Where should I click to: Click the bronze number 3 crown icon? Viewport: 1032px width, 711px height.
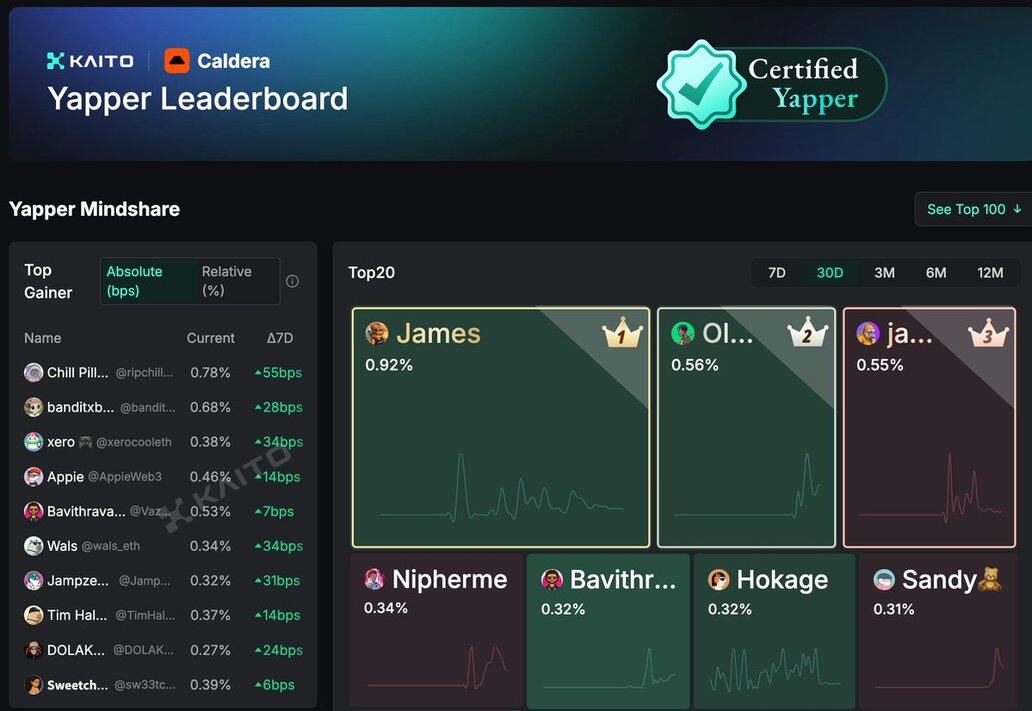(988, 335)
